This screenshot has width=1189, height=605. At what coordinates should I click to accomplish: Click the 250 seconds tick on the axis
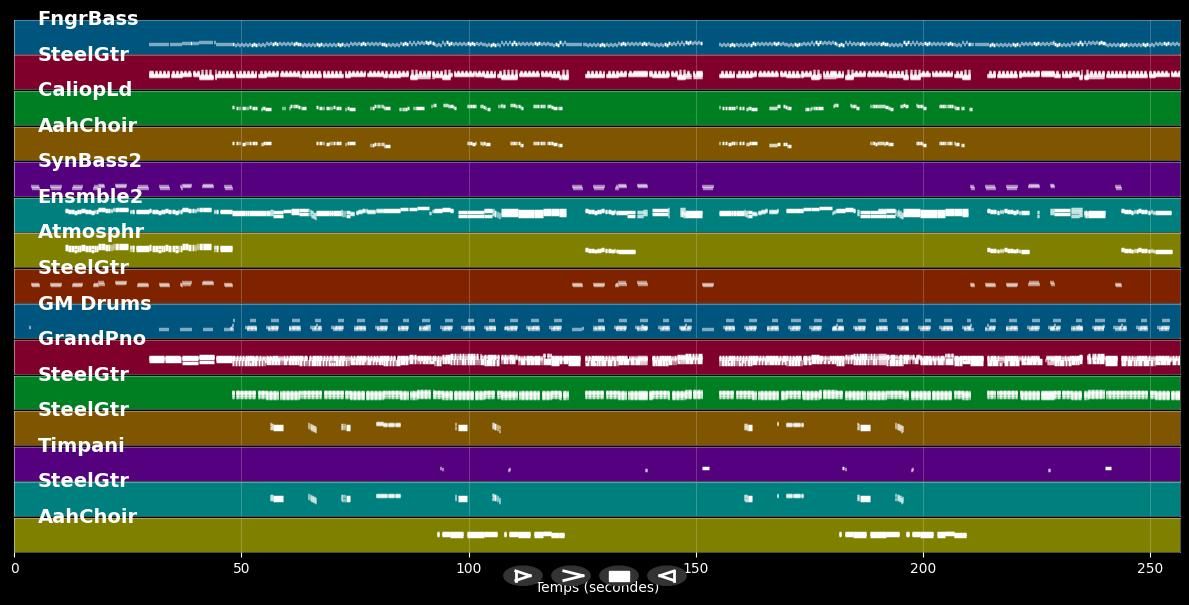coord(1150,569)
